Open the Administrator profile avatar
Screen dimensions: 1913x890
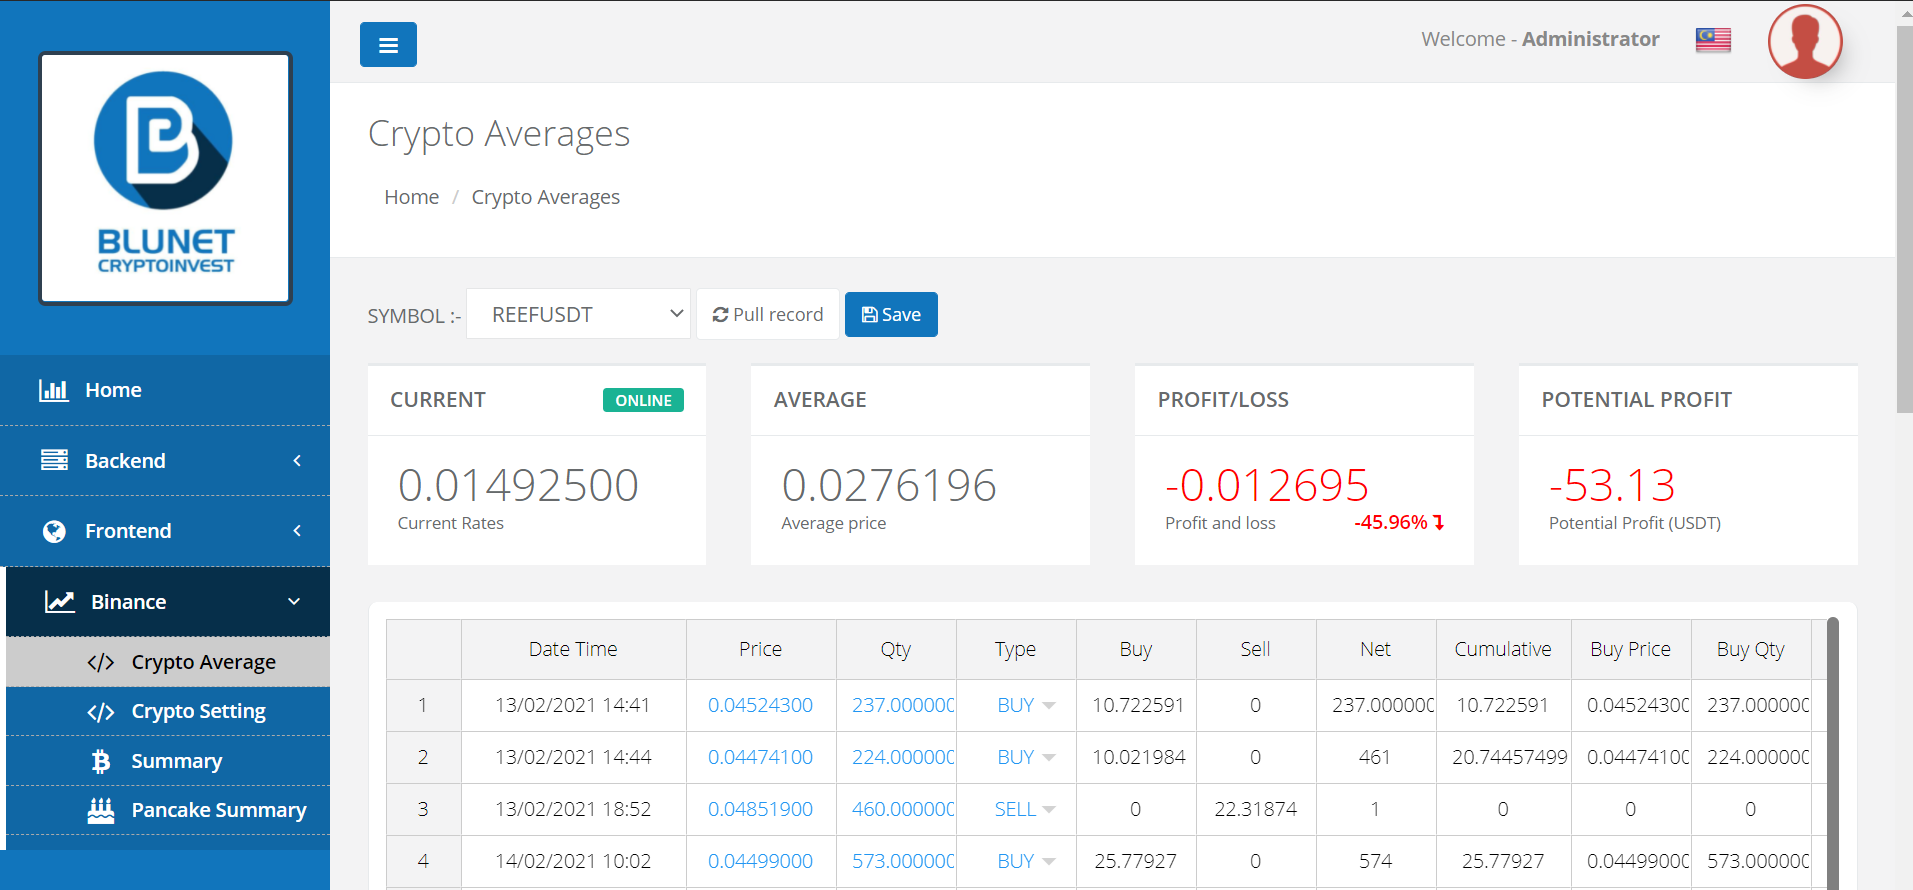pos(1804,42)
